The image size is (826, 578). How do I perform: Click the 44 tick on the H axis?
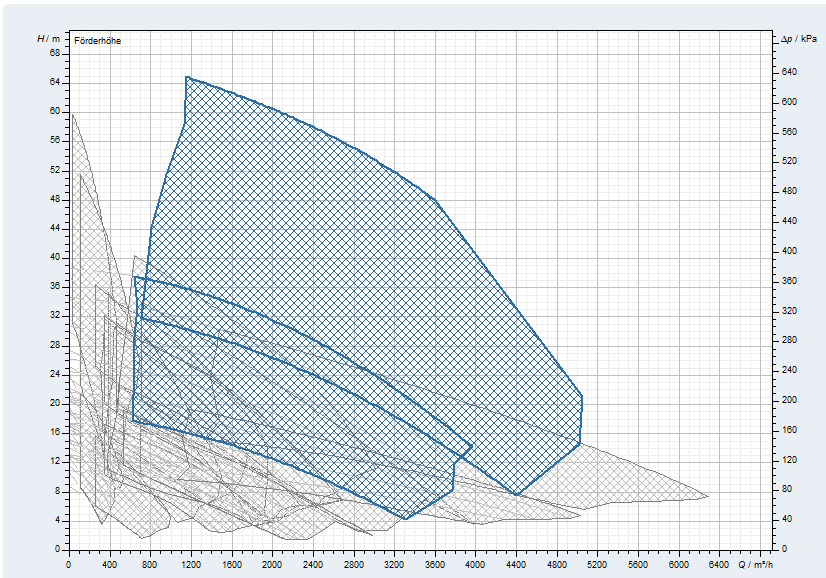[x=55, y=229]
